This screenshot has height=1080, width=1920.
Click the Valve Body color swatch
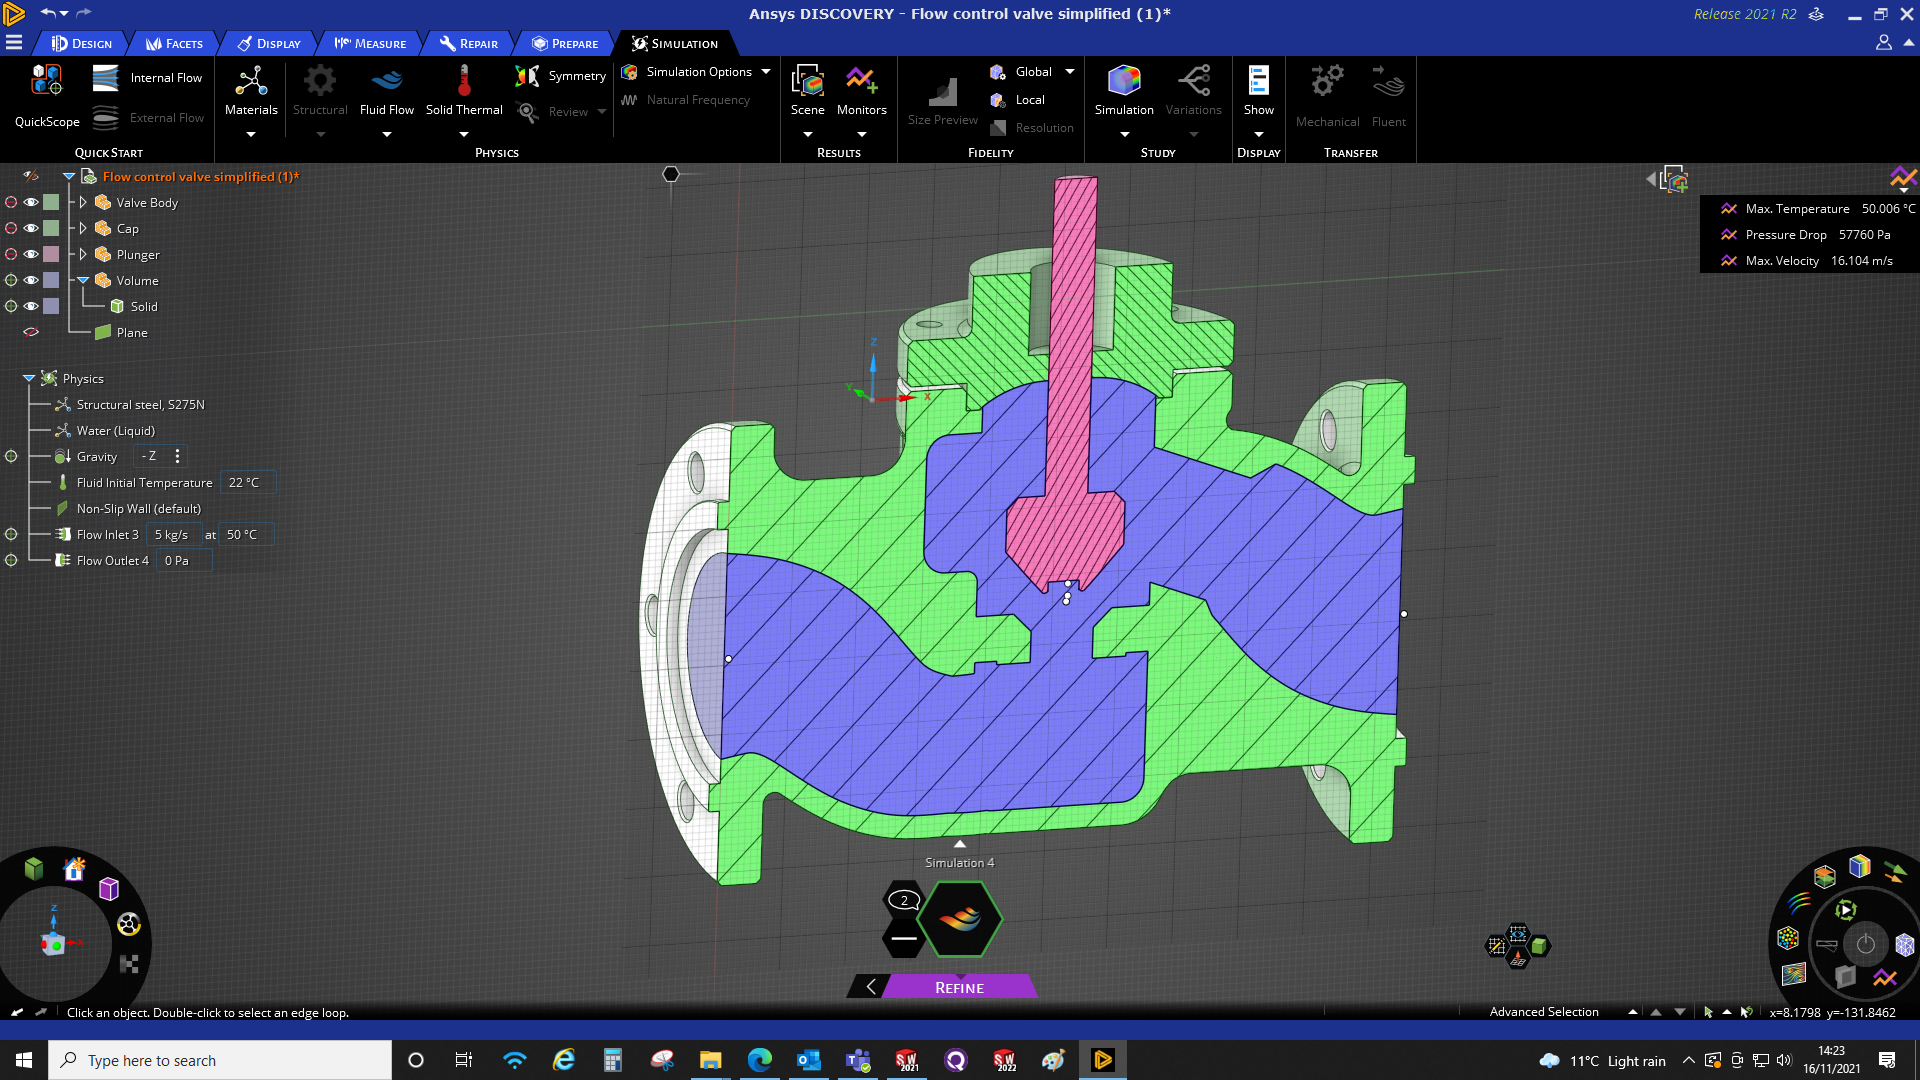click(x=51, y=202)
